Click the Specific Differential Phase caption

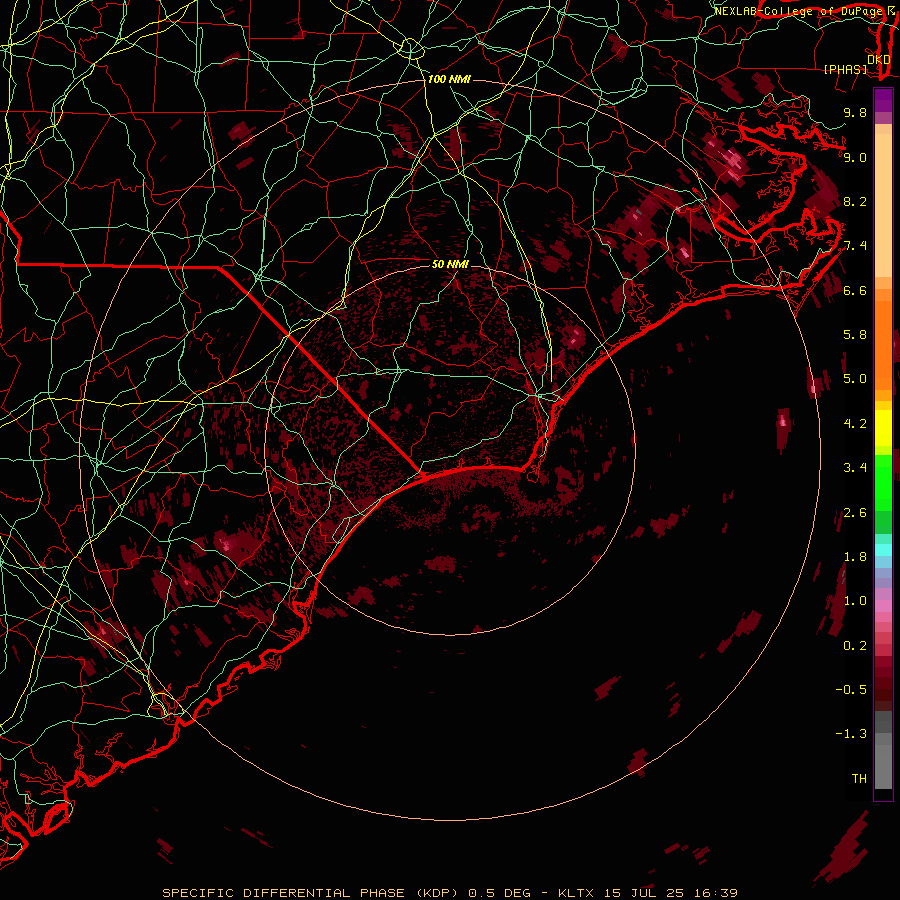click(450, 893)
